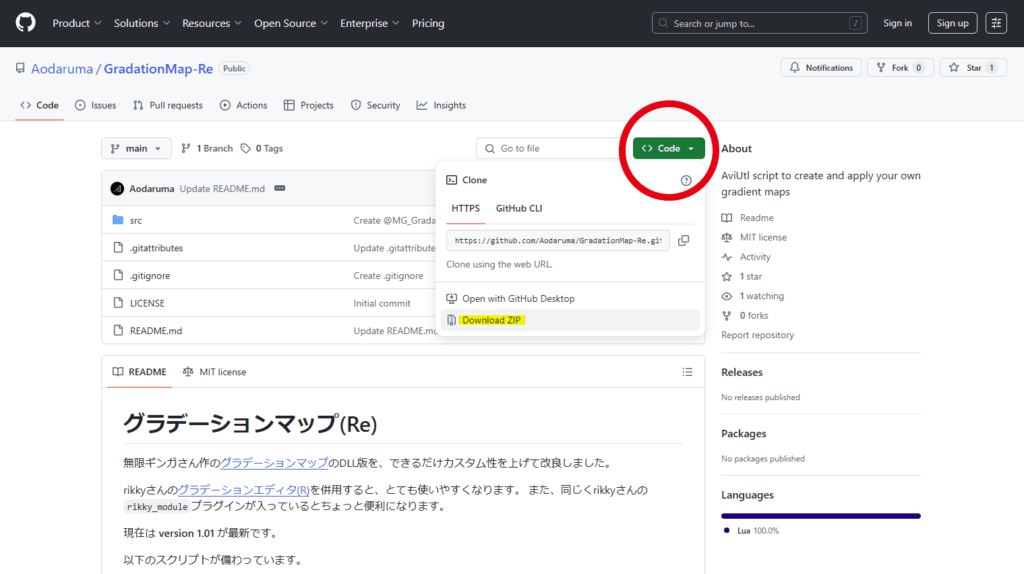Open the main branch selector dropdown
Image resolution: width=1024 pixels, height=574 pixels.
(x=136, y=148)
